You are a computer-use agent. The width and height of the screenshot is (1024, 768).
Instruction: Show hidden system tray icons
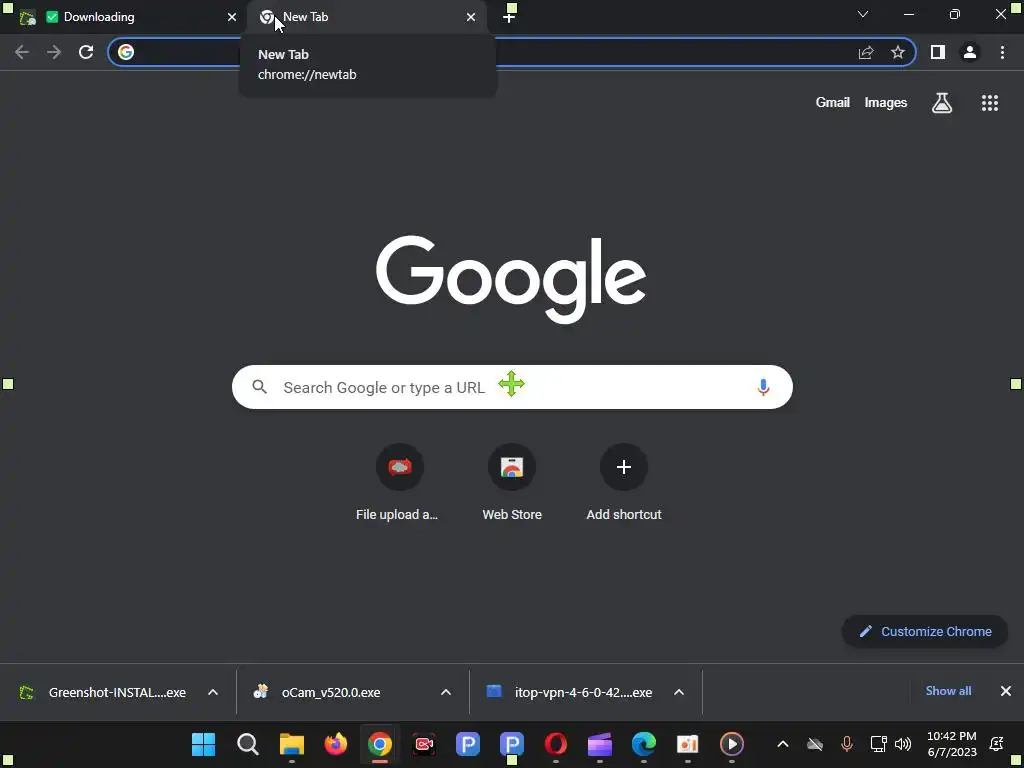coord(782,744)
